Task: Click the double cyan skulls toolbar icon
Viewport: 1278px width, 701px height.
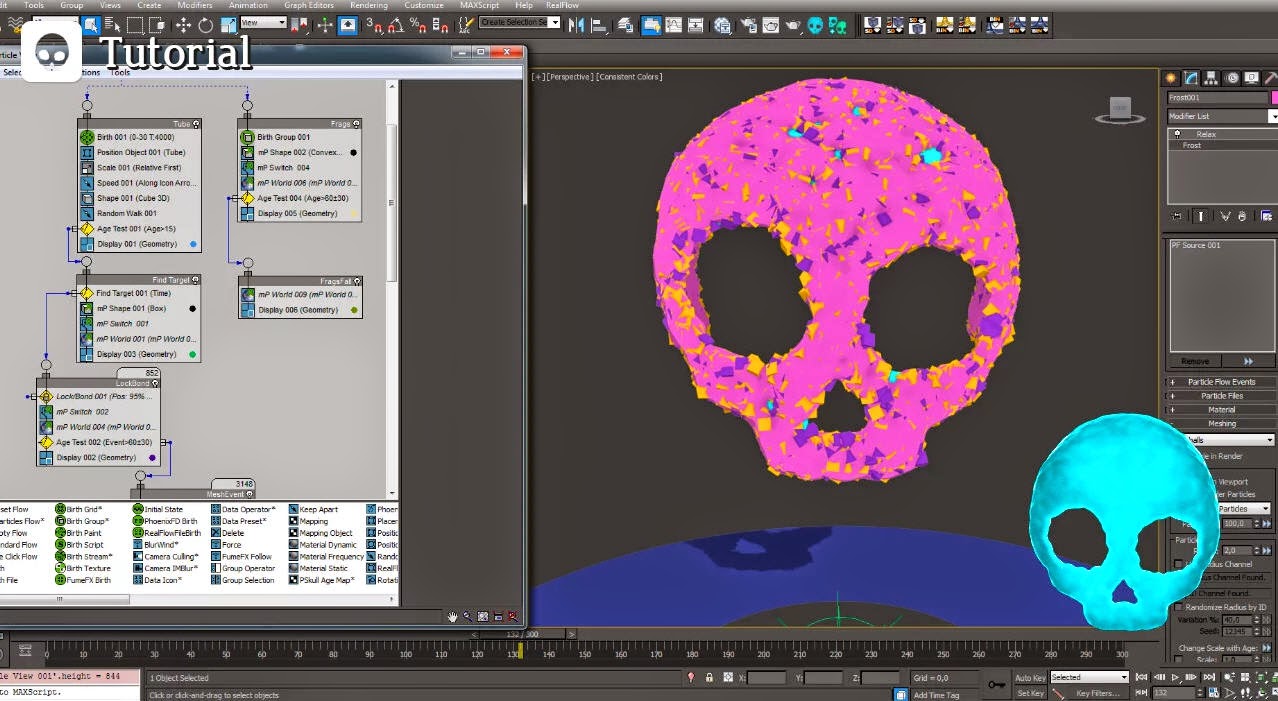Action: click(x=838, y=25)
